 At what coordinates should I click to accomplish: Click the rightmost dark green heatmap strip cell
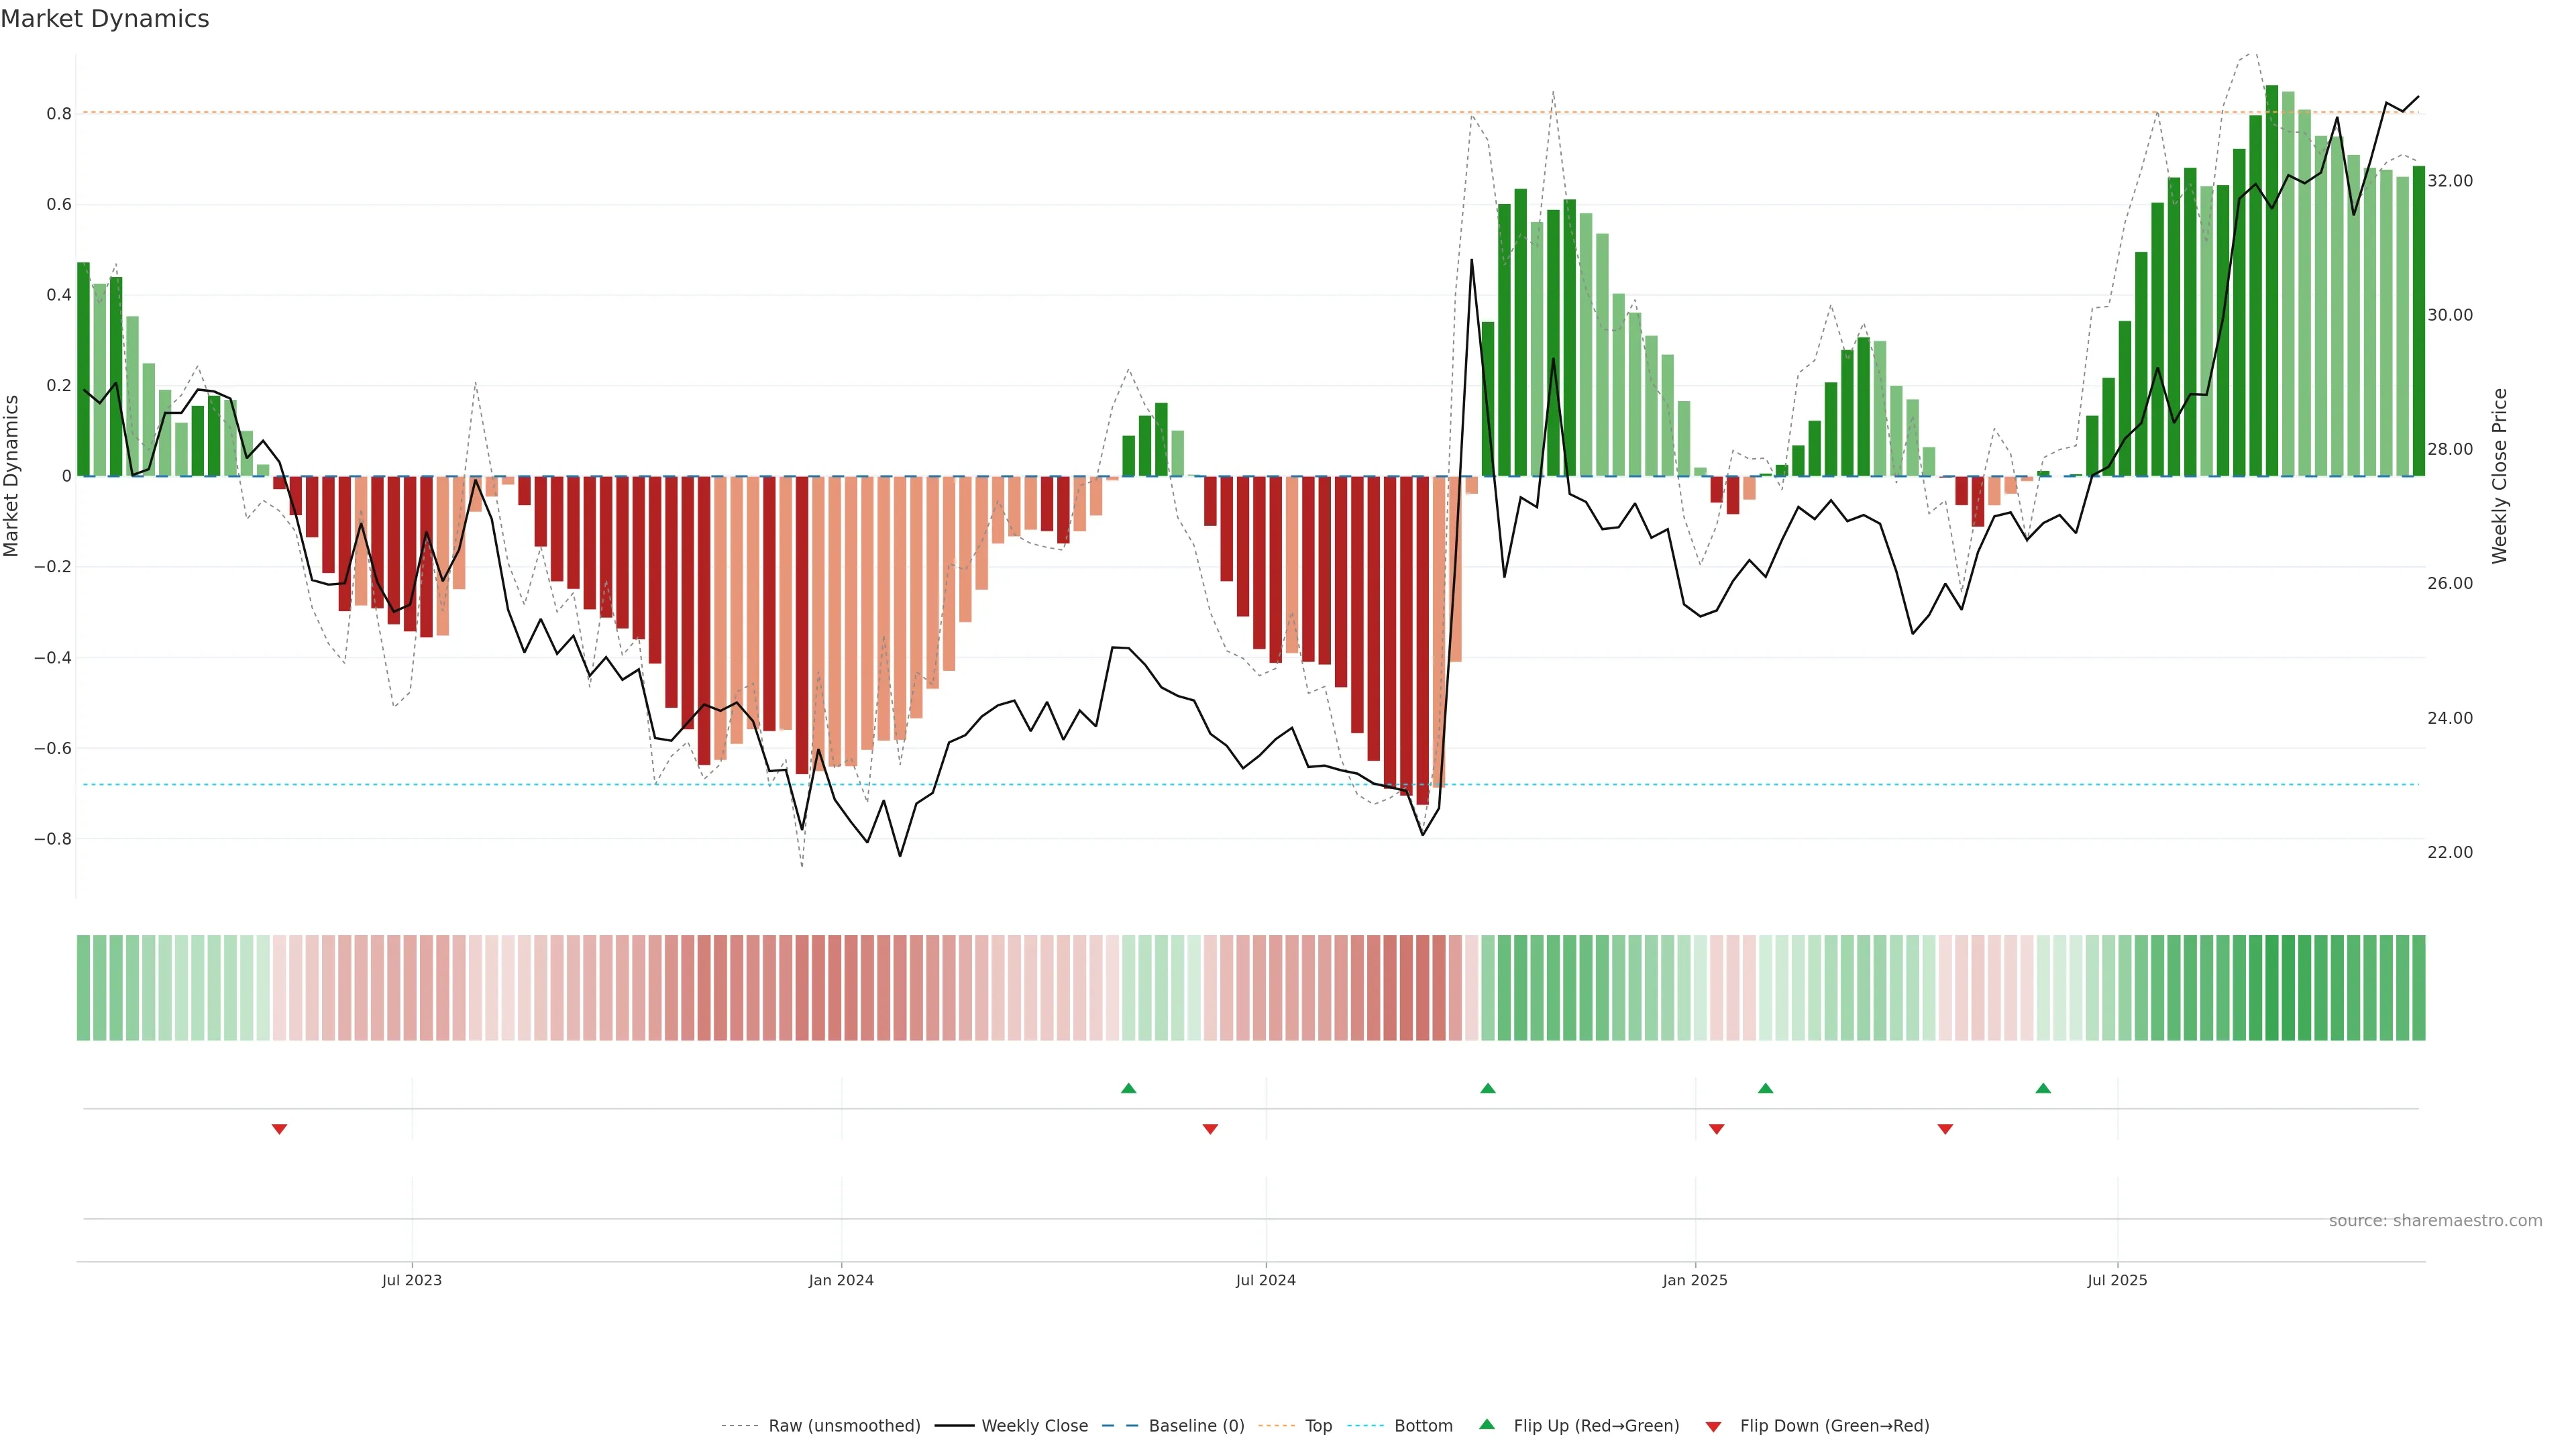[x=2418, y=988]
